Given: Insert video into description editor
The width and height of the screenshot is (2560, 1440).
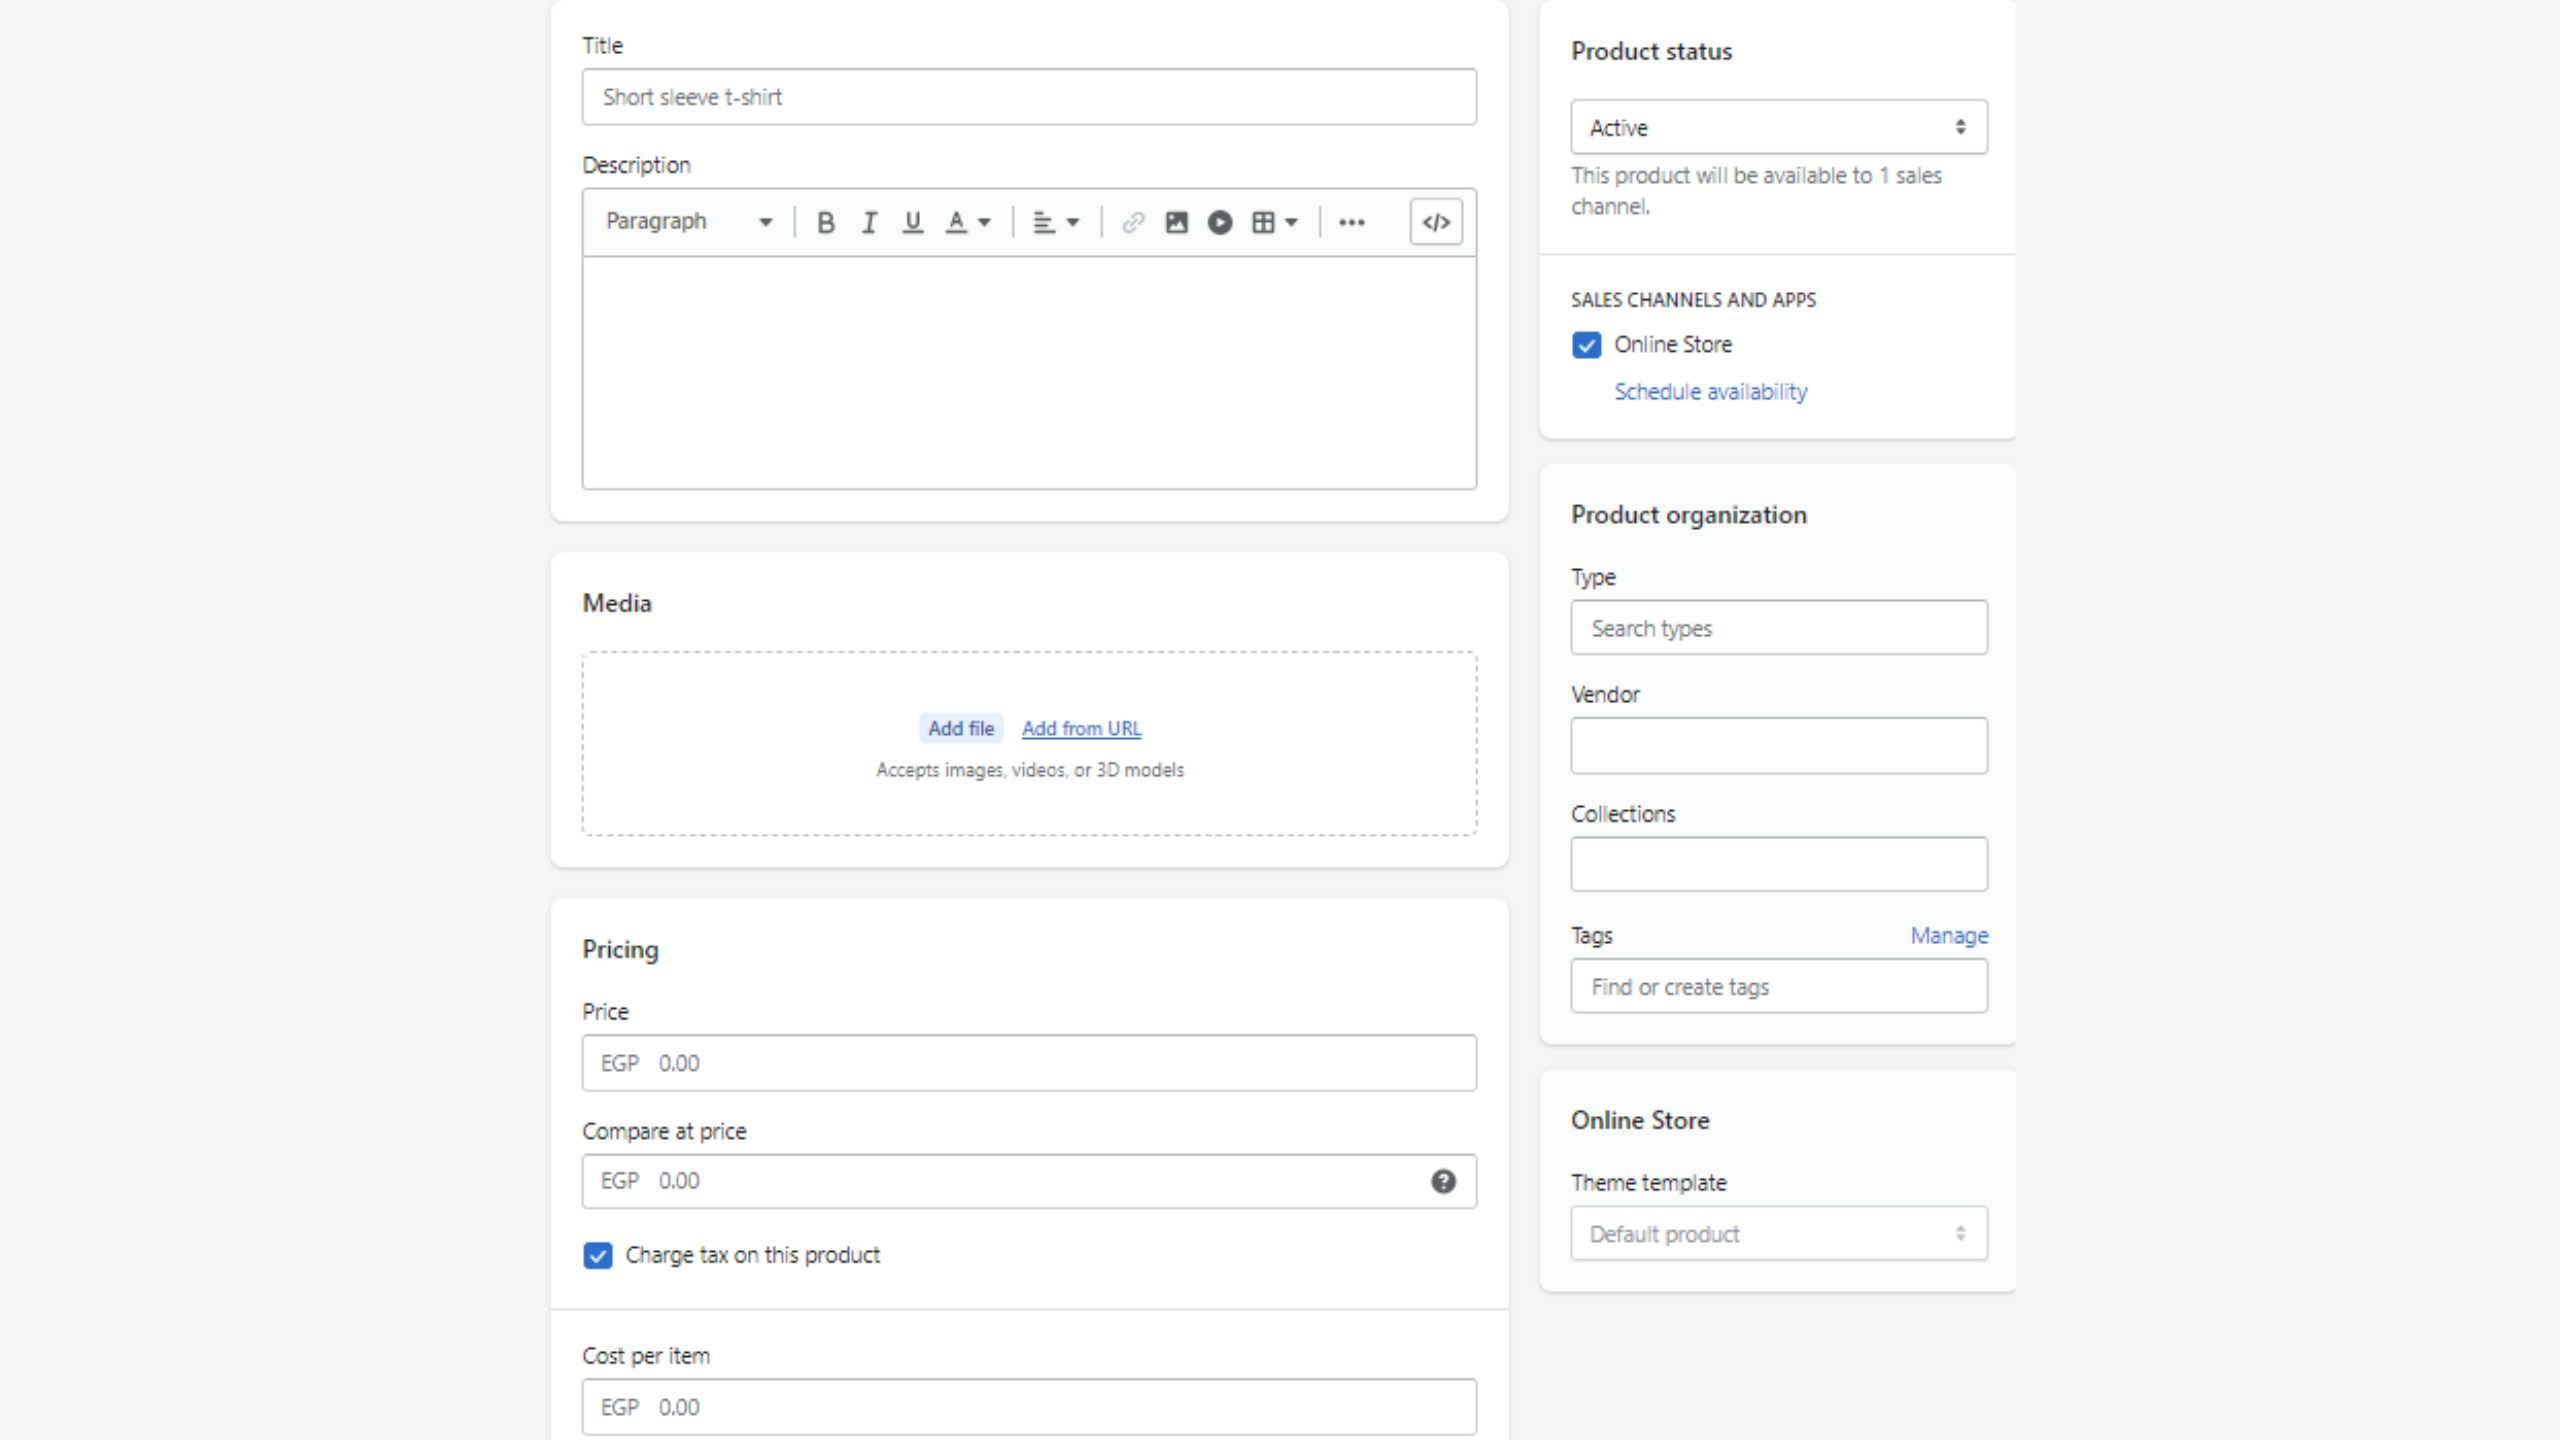Looking at the screenshot, I should tap(1219, 222).
